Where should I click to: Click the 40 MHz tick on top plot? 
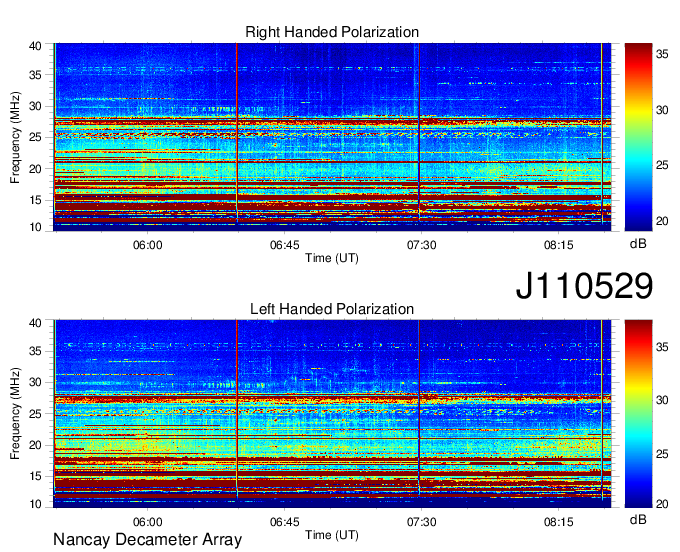(35, 46)
